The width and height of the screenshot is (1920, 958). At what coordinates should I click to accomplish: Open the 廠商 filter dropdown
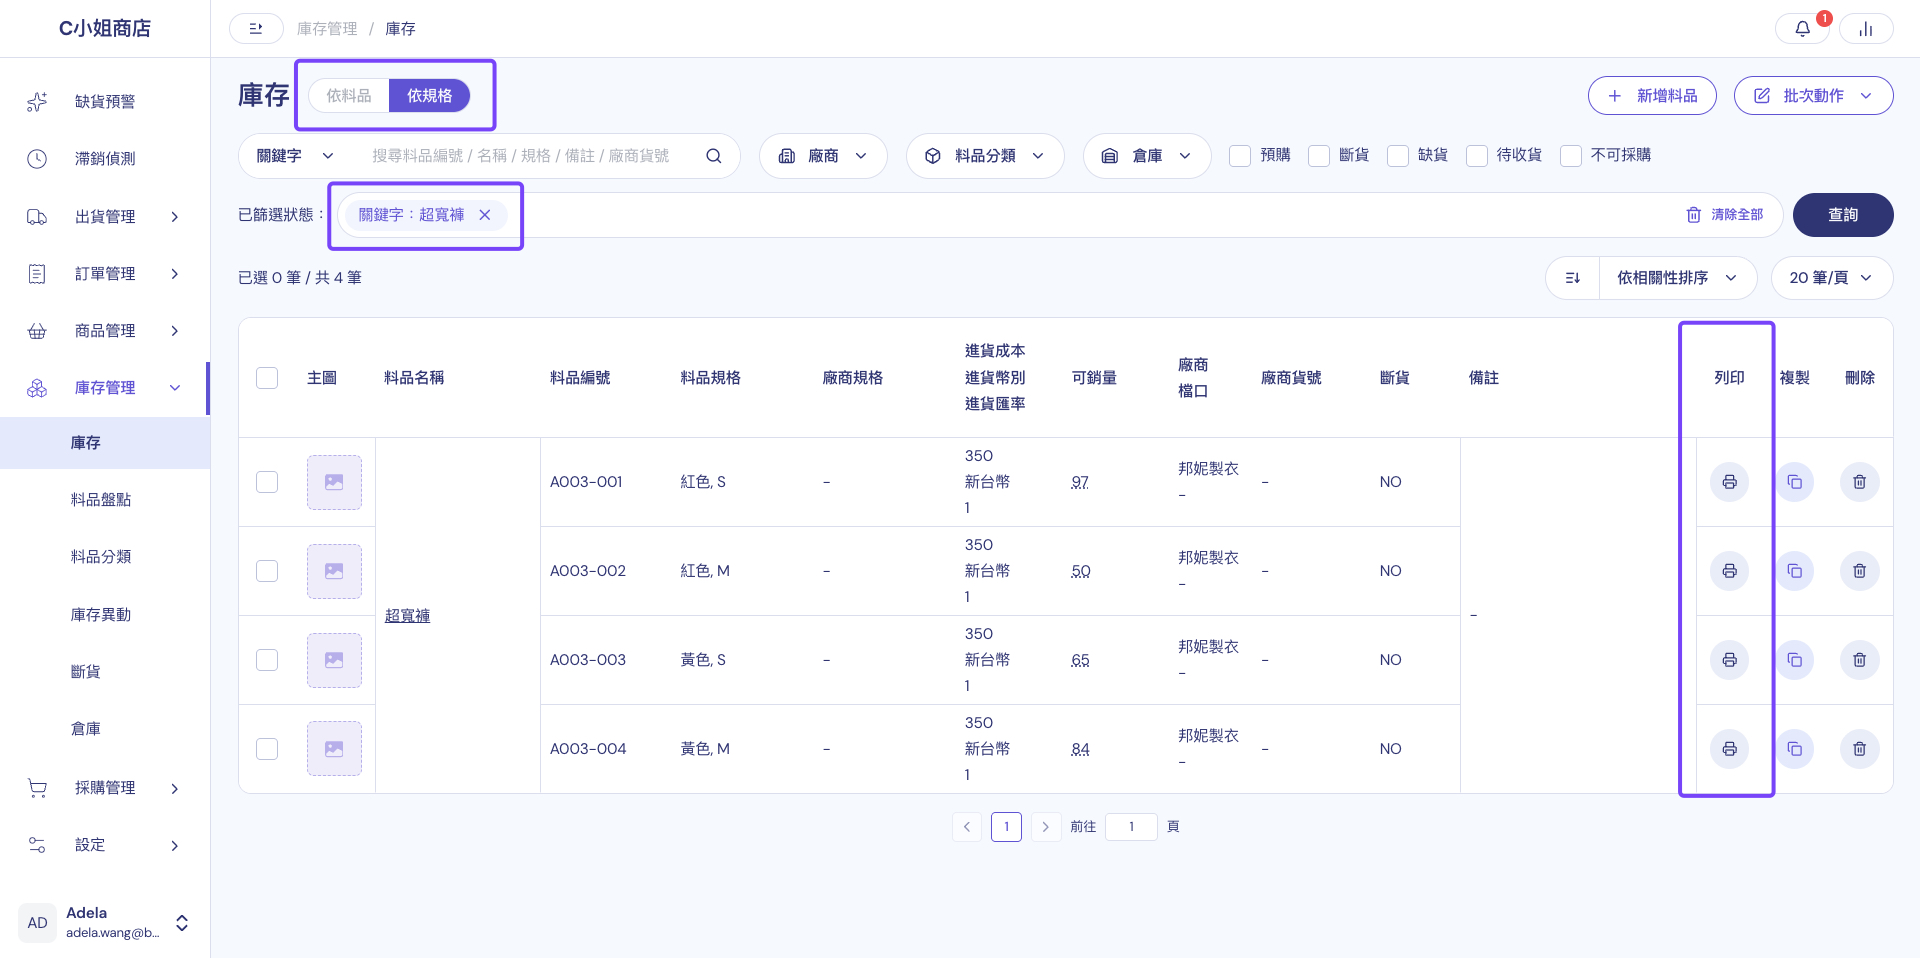(x=823, y=156)
